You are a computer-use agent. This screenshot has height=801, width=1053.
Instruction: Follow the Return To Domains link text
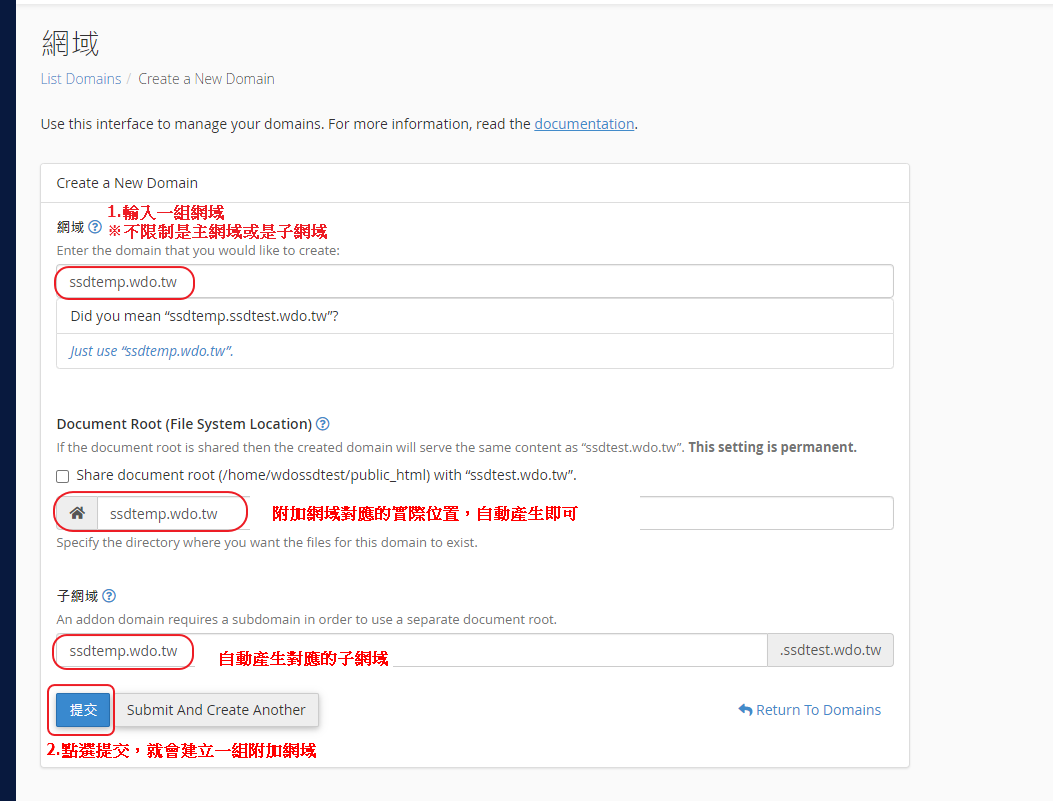(818, 710)
